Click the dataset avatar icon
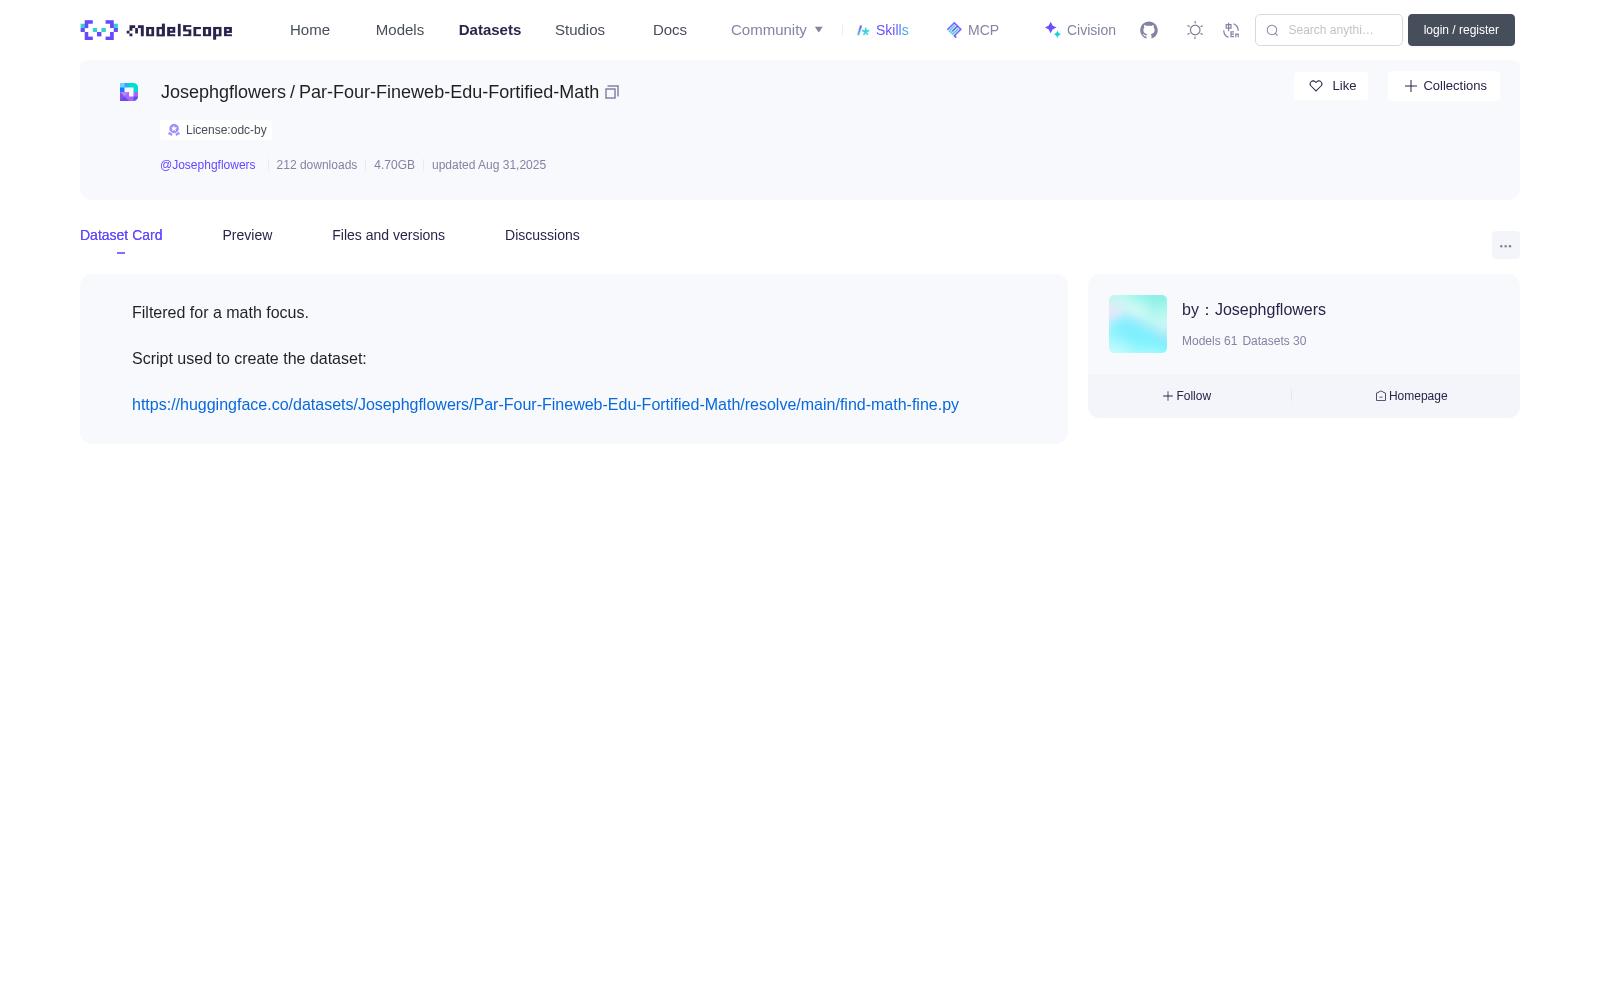The width and height of the screenshot is (1600, 1000). tap(129, 92)
